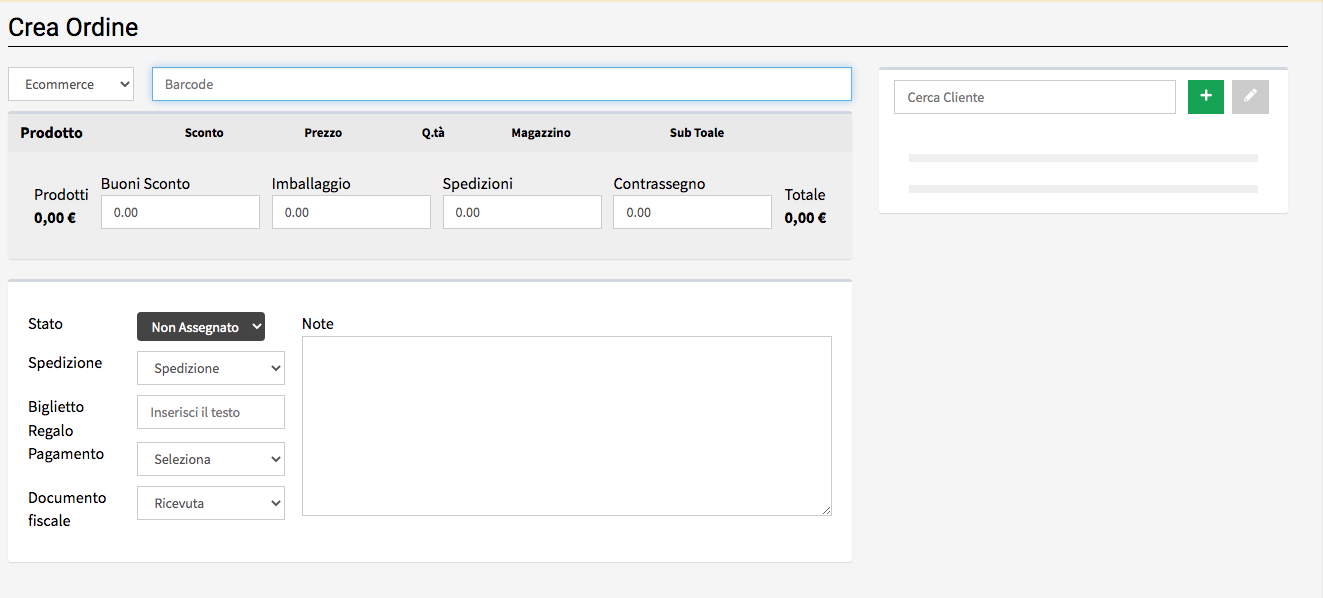Open the Ecommerce channel dropdown

coord(71,84)
